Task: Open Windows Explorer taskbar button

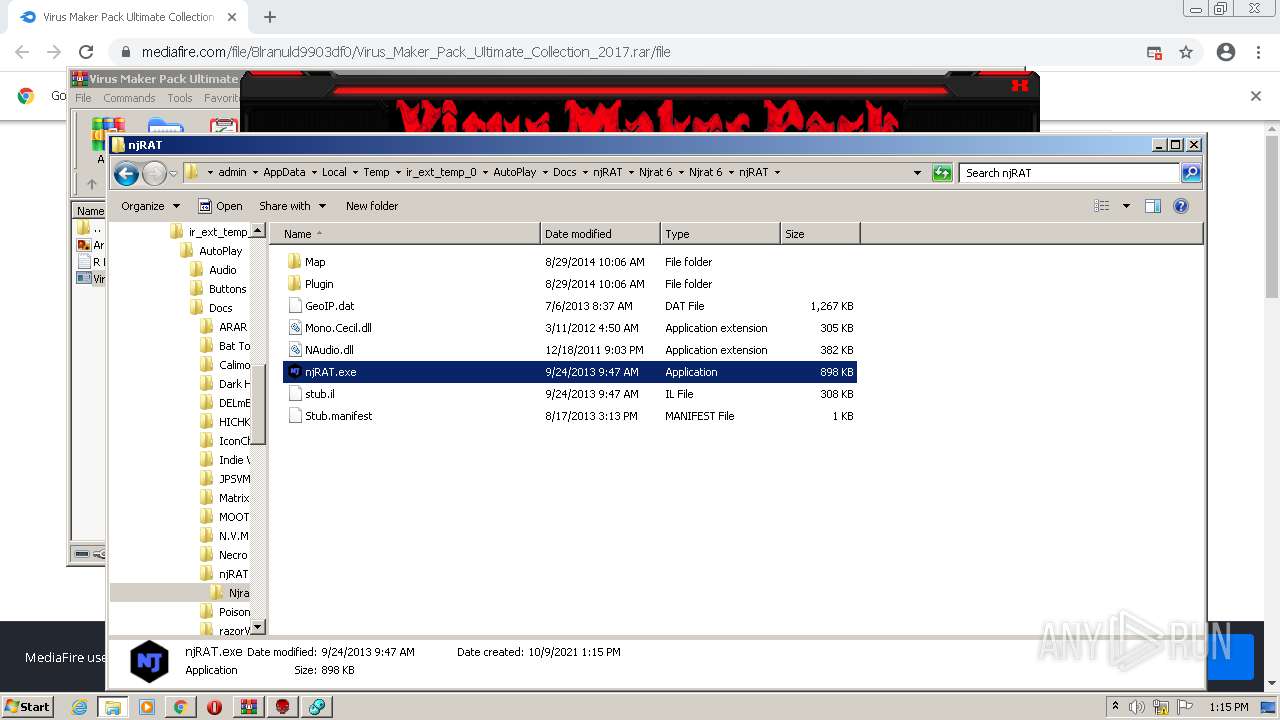Action: click(113, 707)
